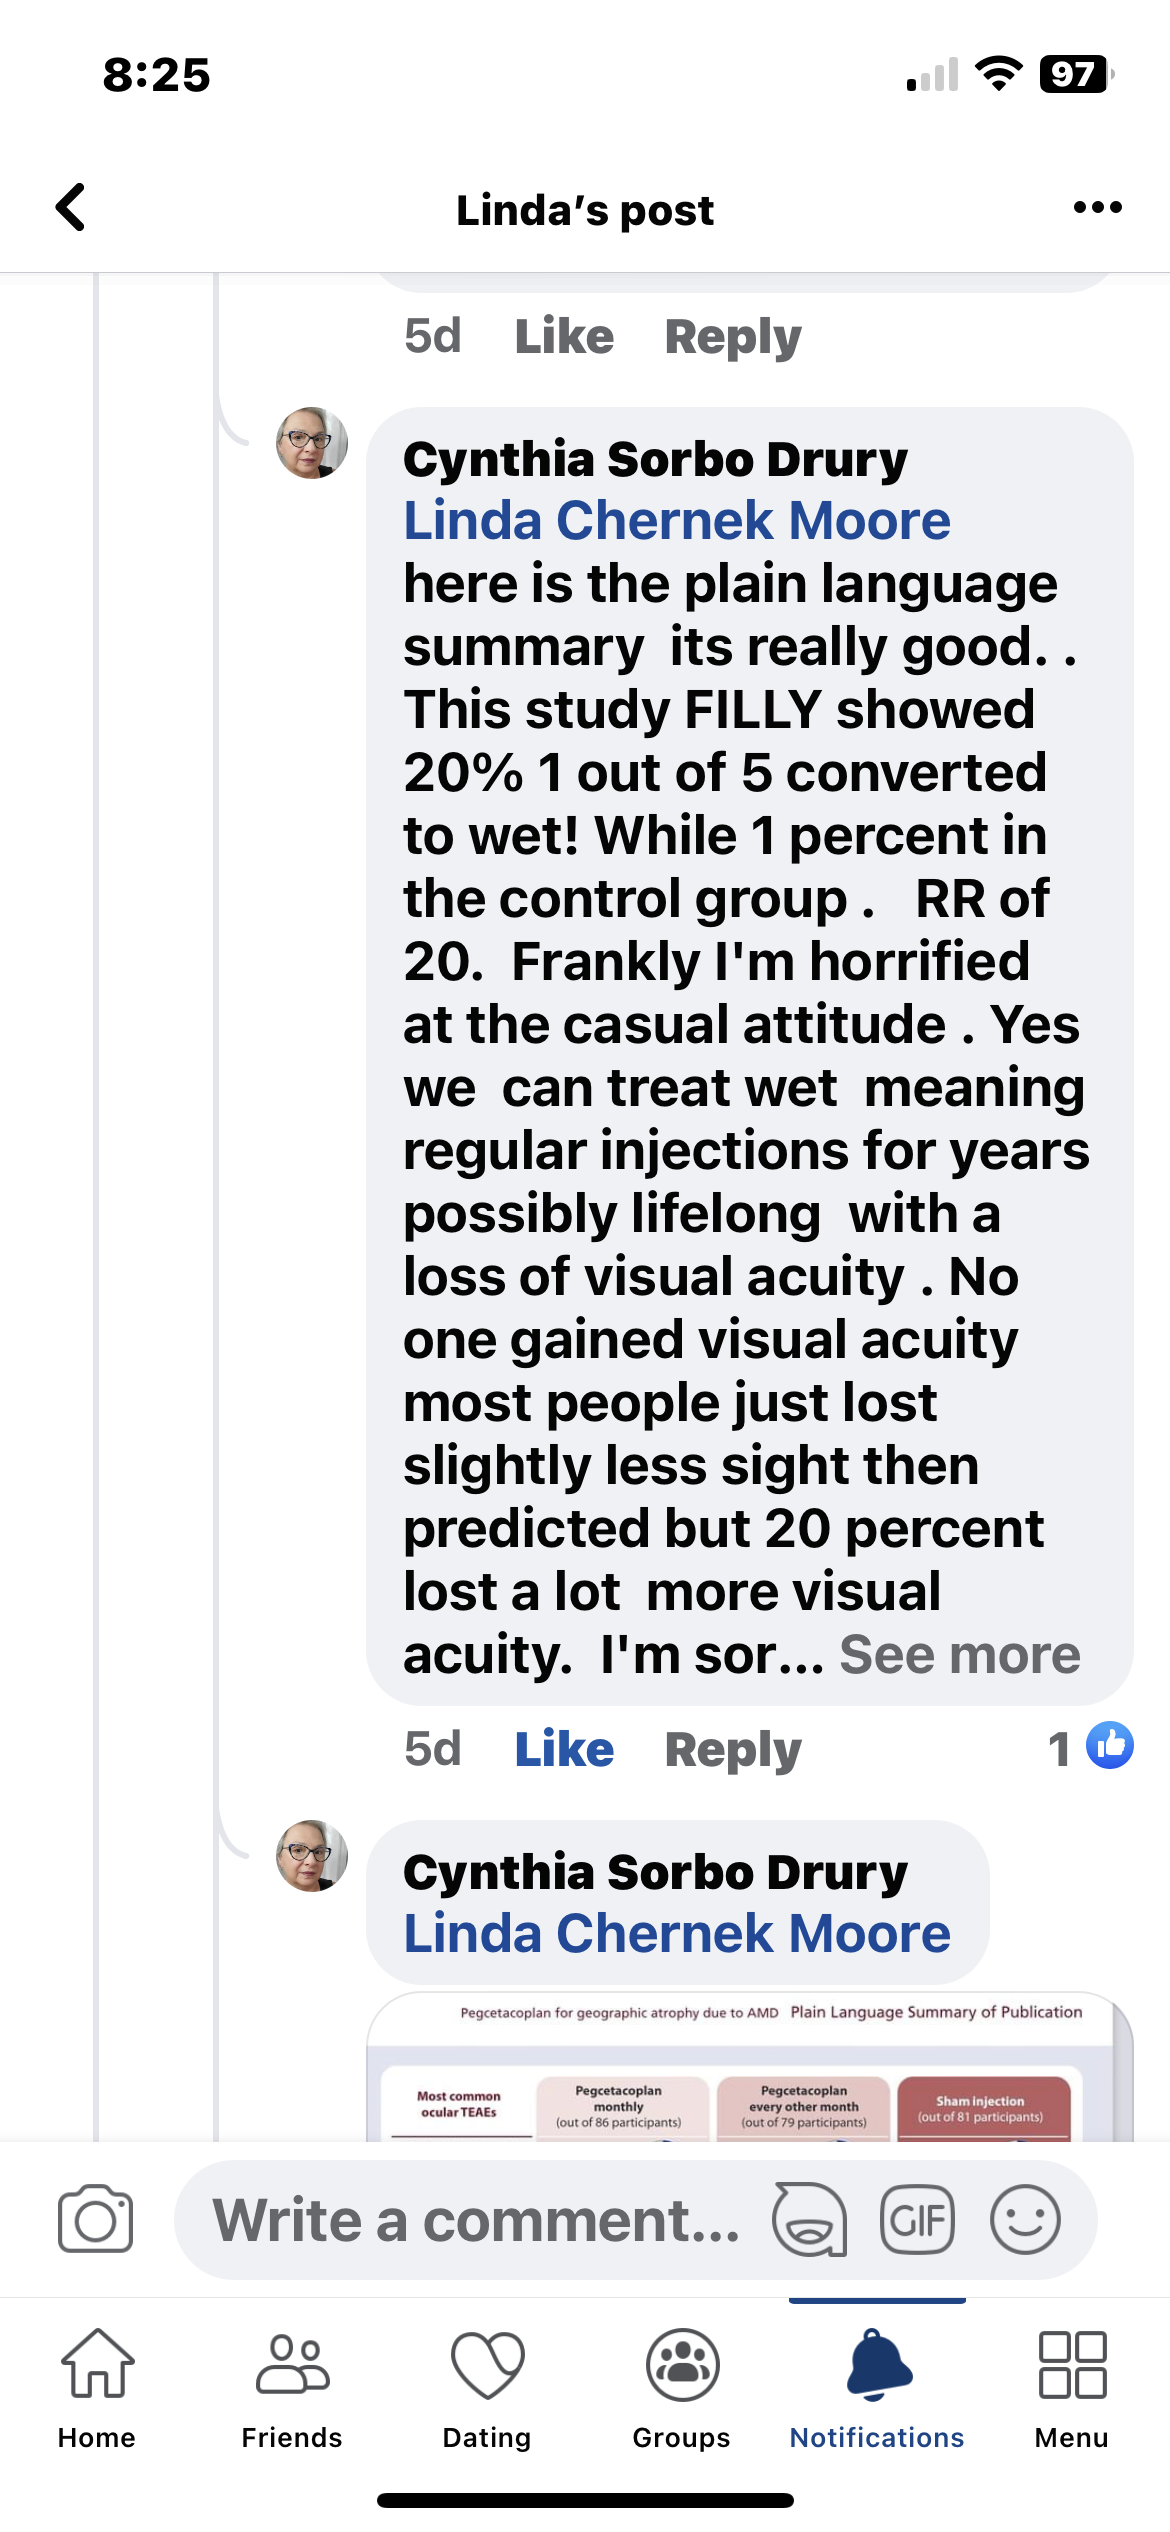
Task: Open the Pegcetacoplan summary image thumbnail
Action: pos(750,2070)
